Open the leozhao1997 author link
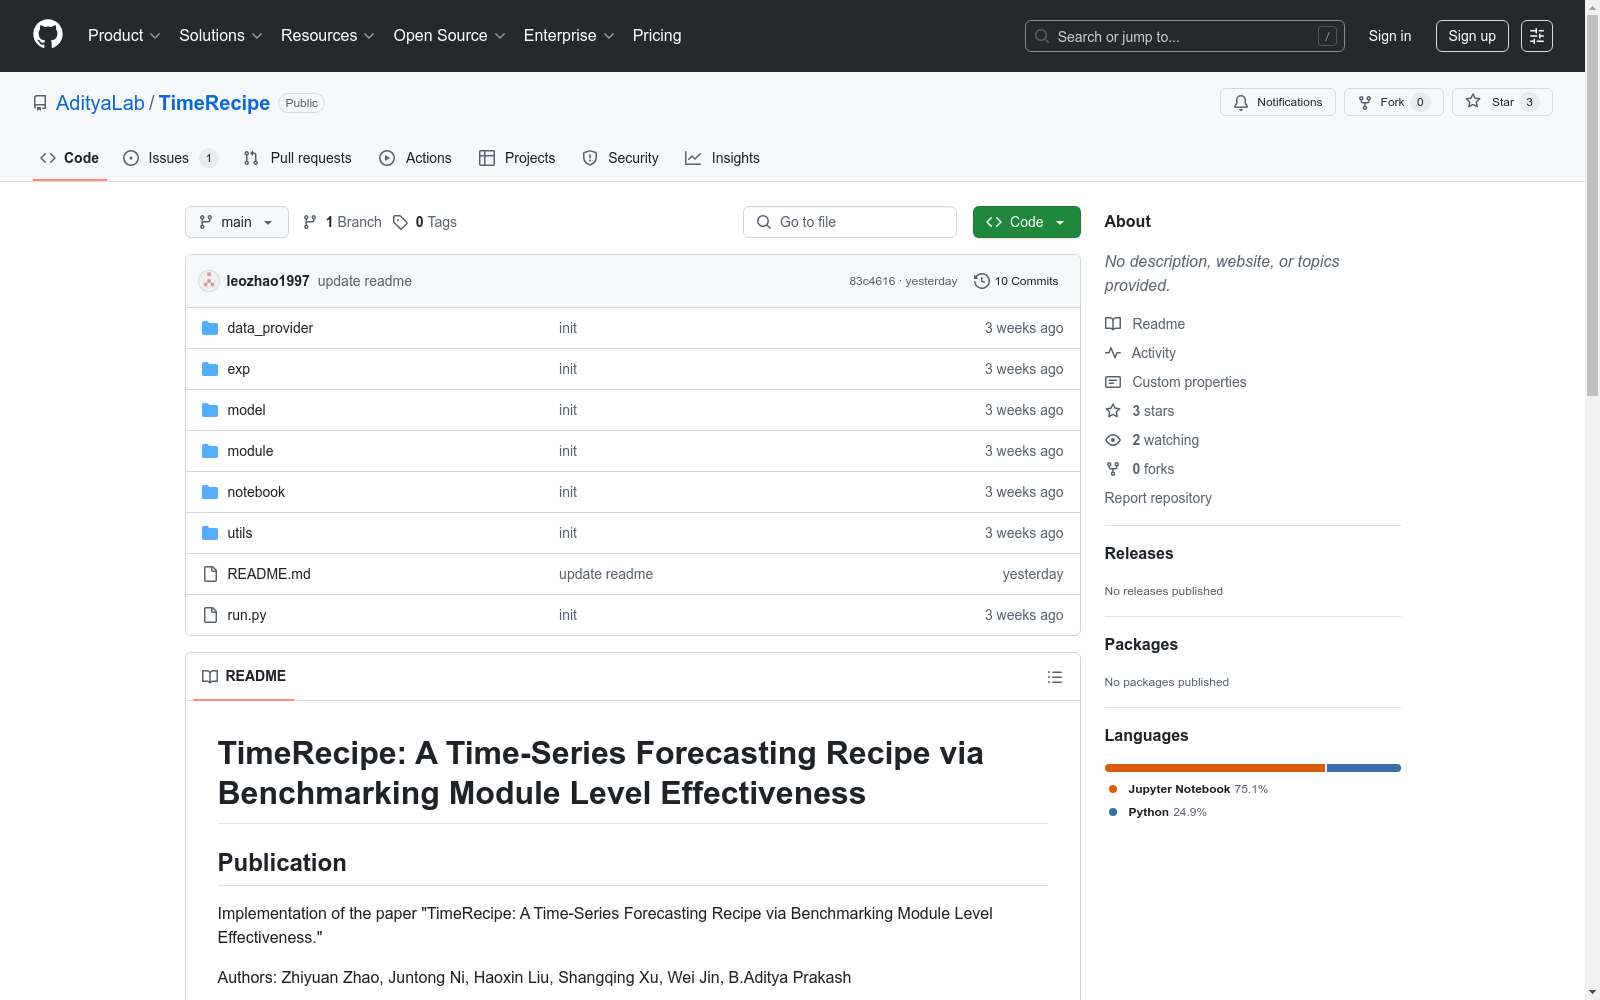The image size is (1600, 1000). coord(268,281)
